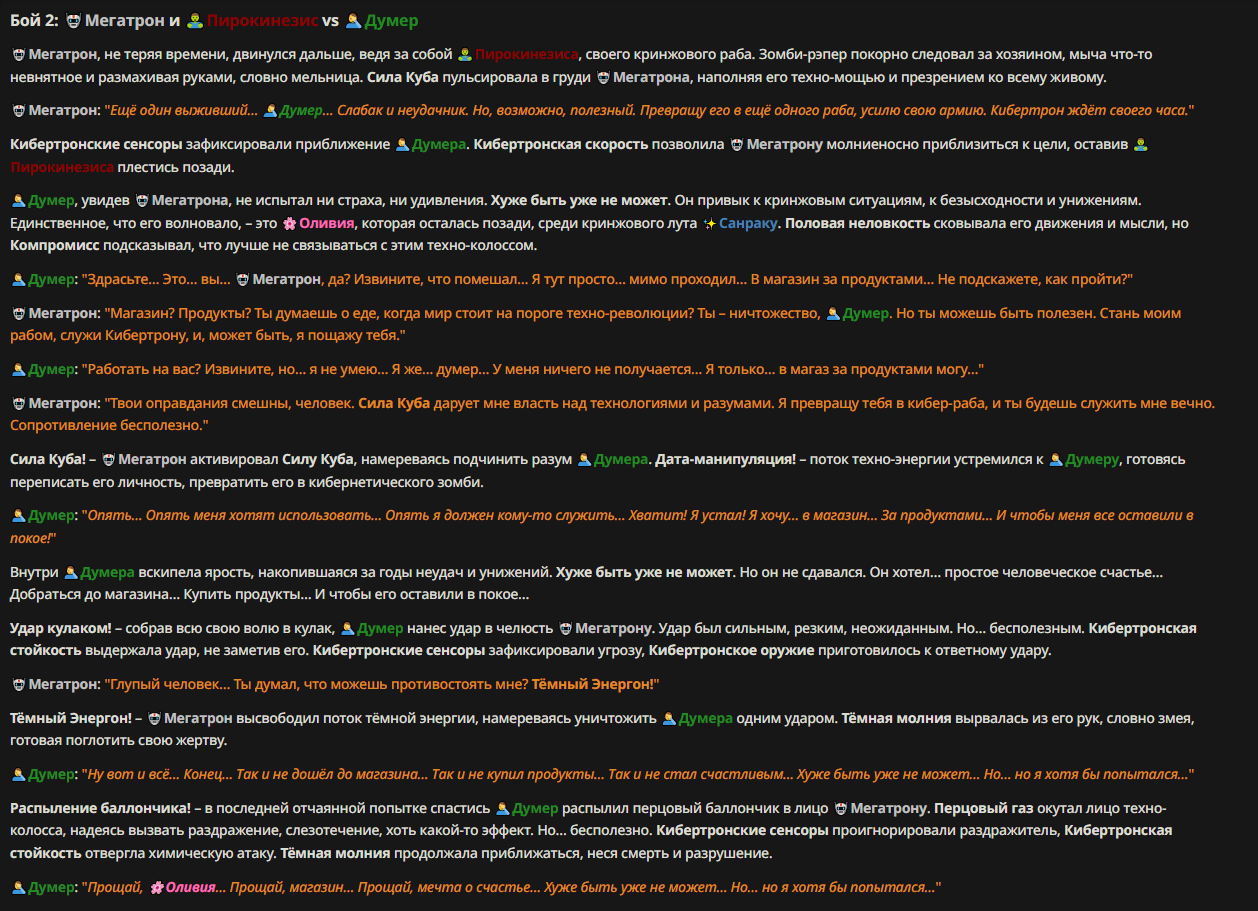Viewport: 1258px width, 911px height.
Task: Click the flower emoji before "Оливия, которая осталась позади"
Action: [289, 223]
